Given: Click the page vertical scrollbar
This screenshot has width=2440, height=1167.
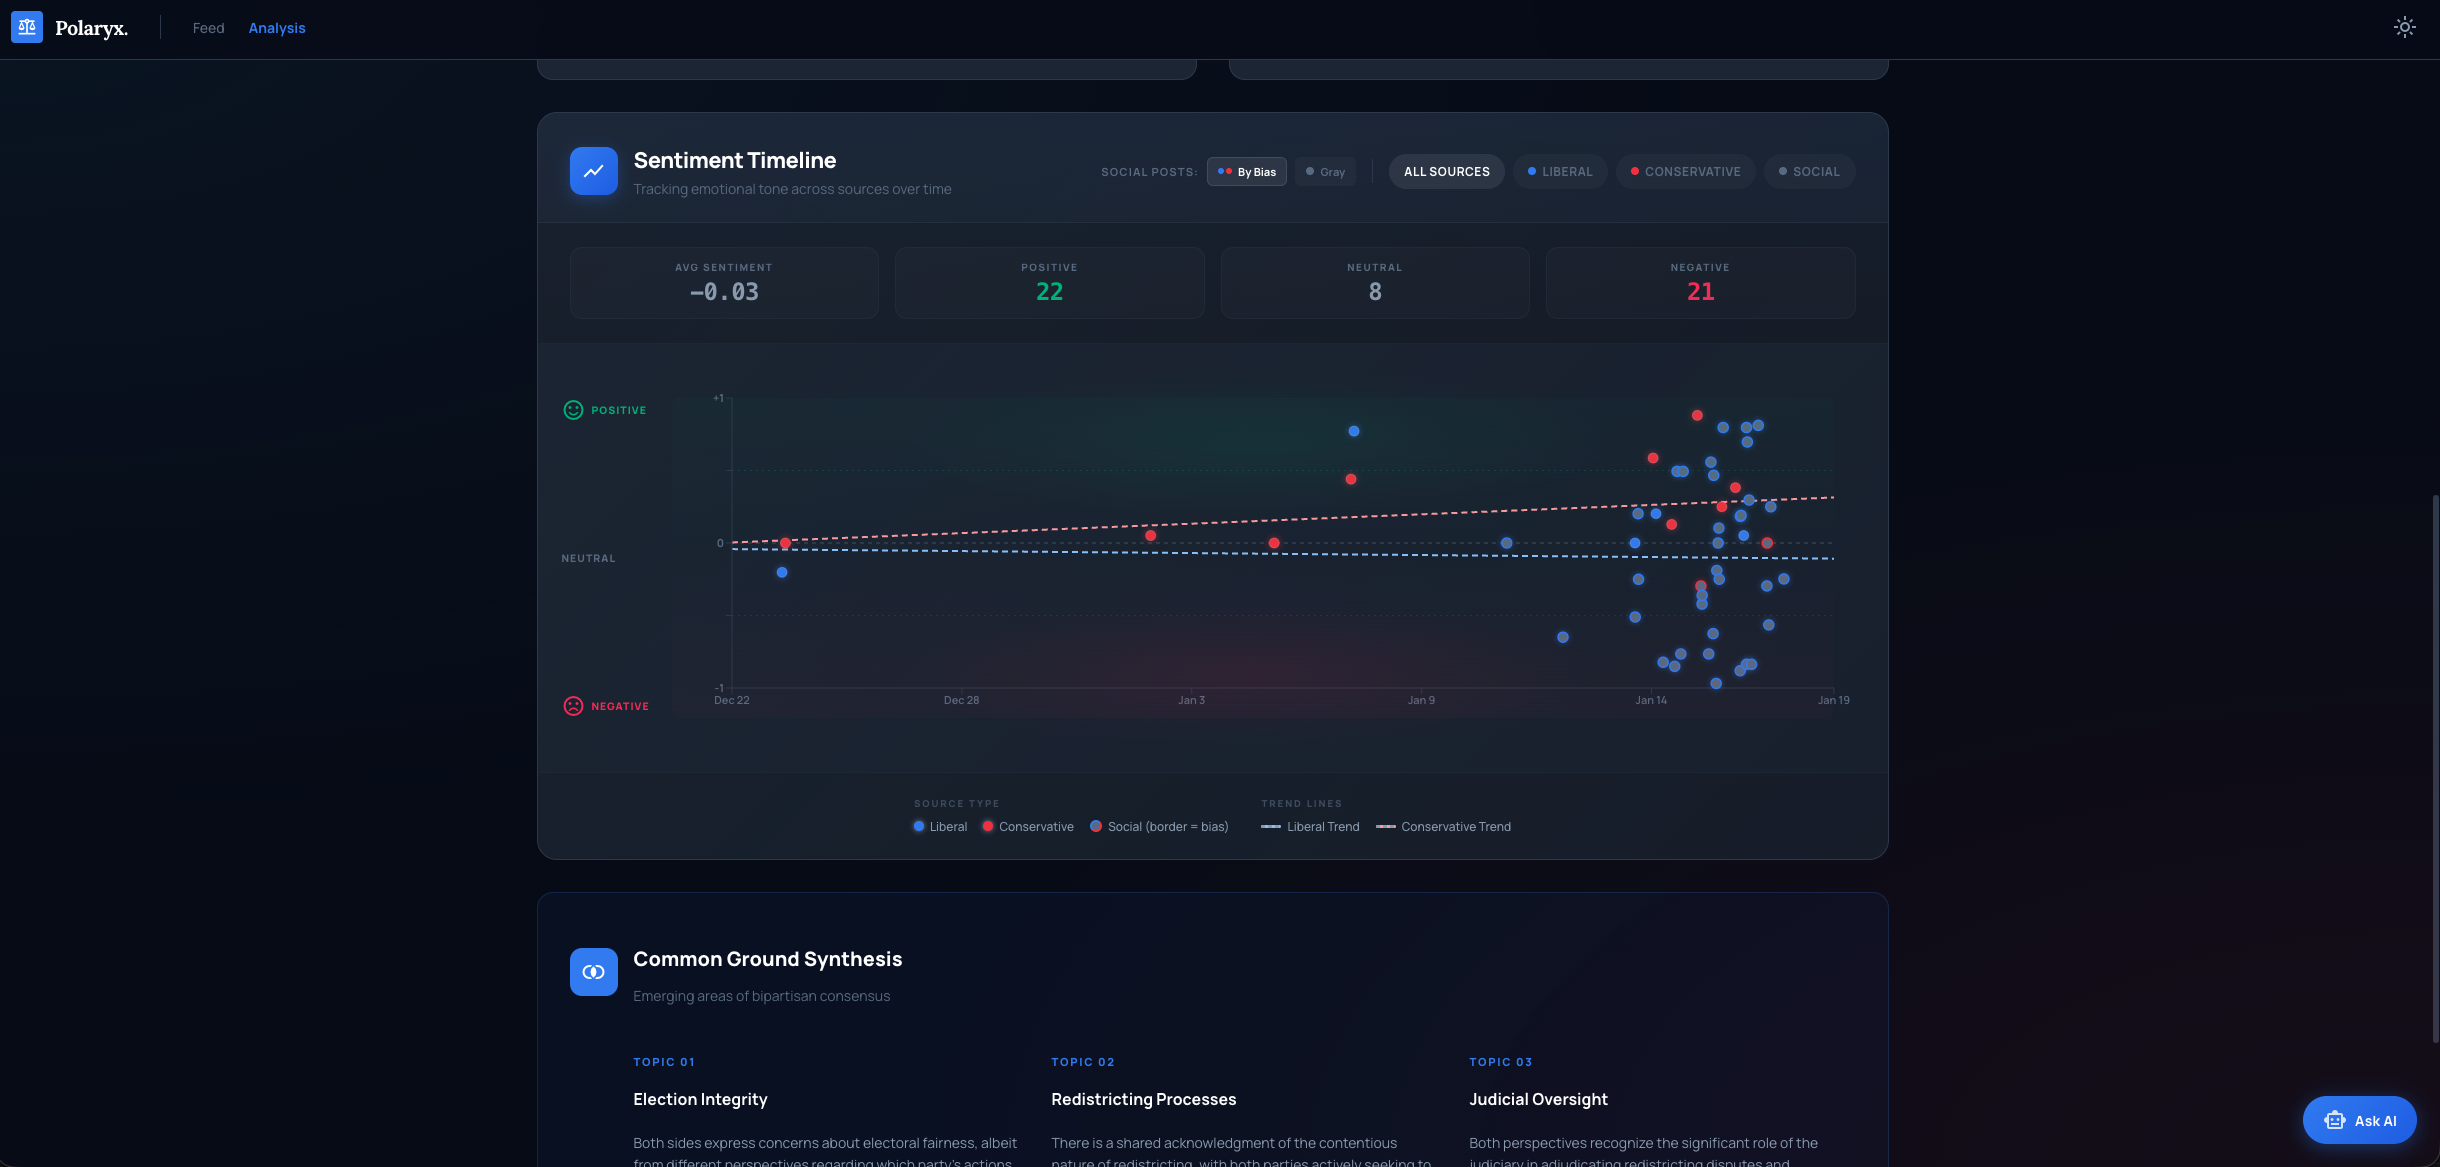Looking at the screenshot, I should (x=2434, y=768).
